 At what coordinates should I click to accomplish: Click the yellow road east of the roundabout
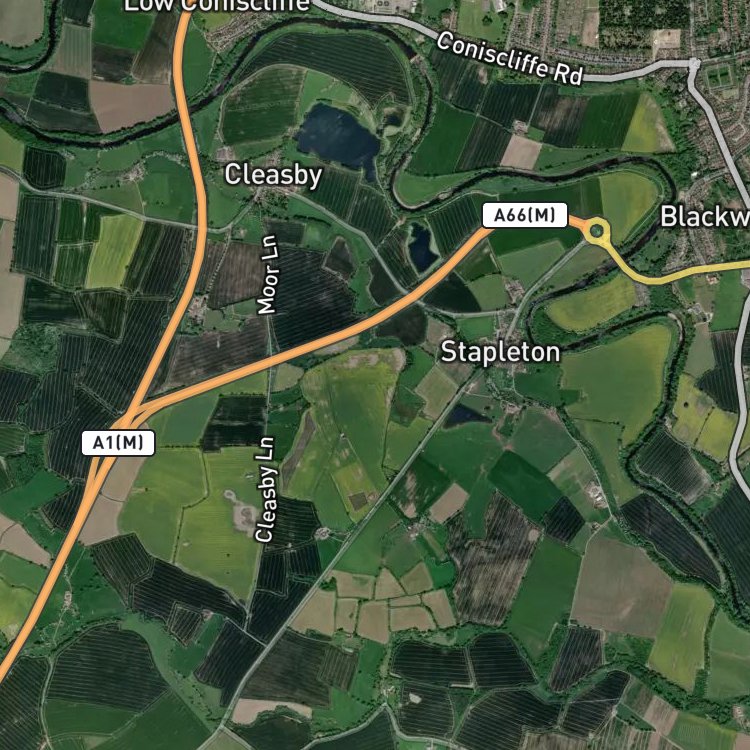click(x=679, y=275)
